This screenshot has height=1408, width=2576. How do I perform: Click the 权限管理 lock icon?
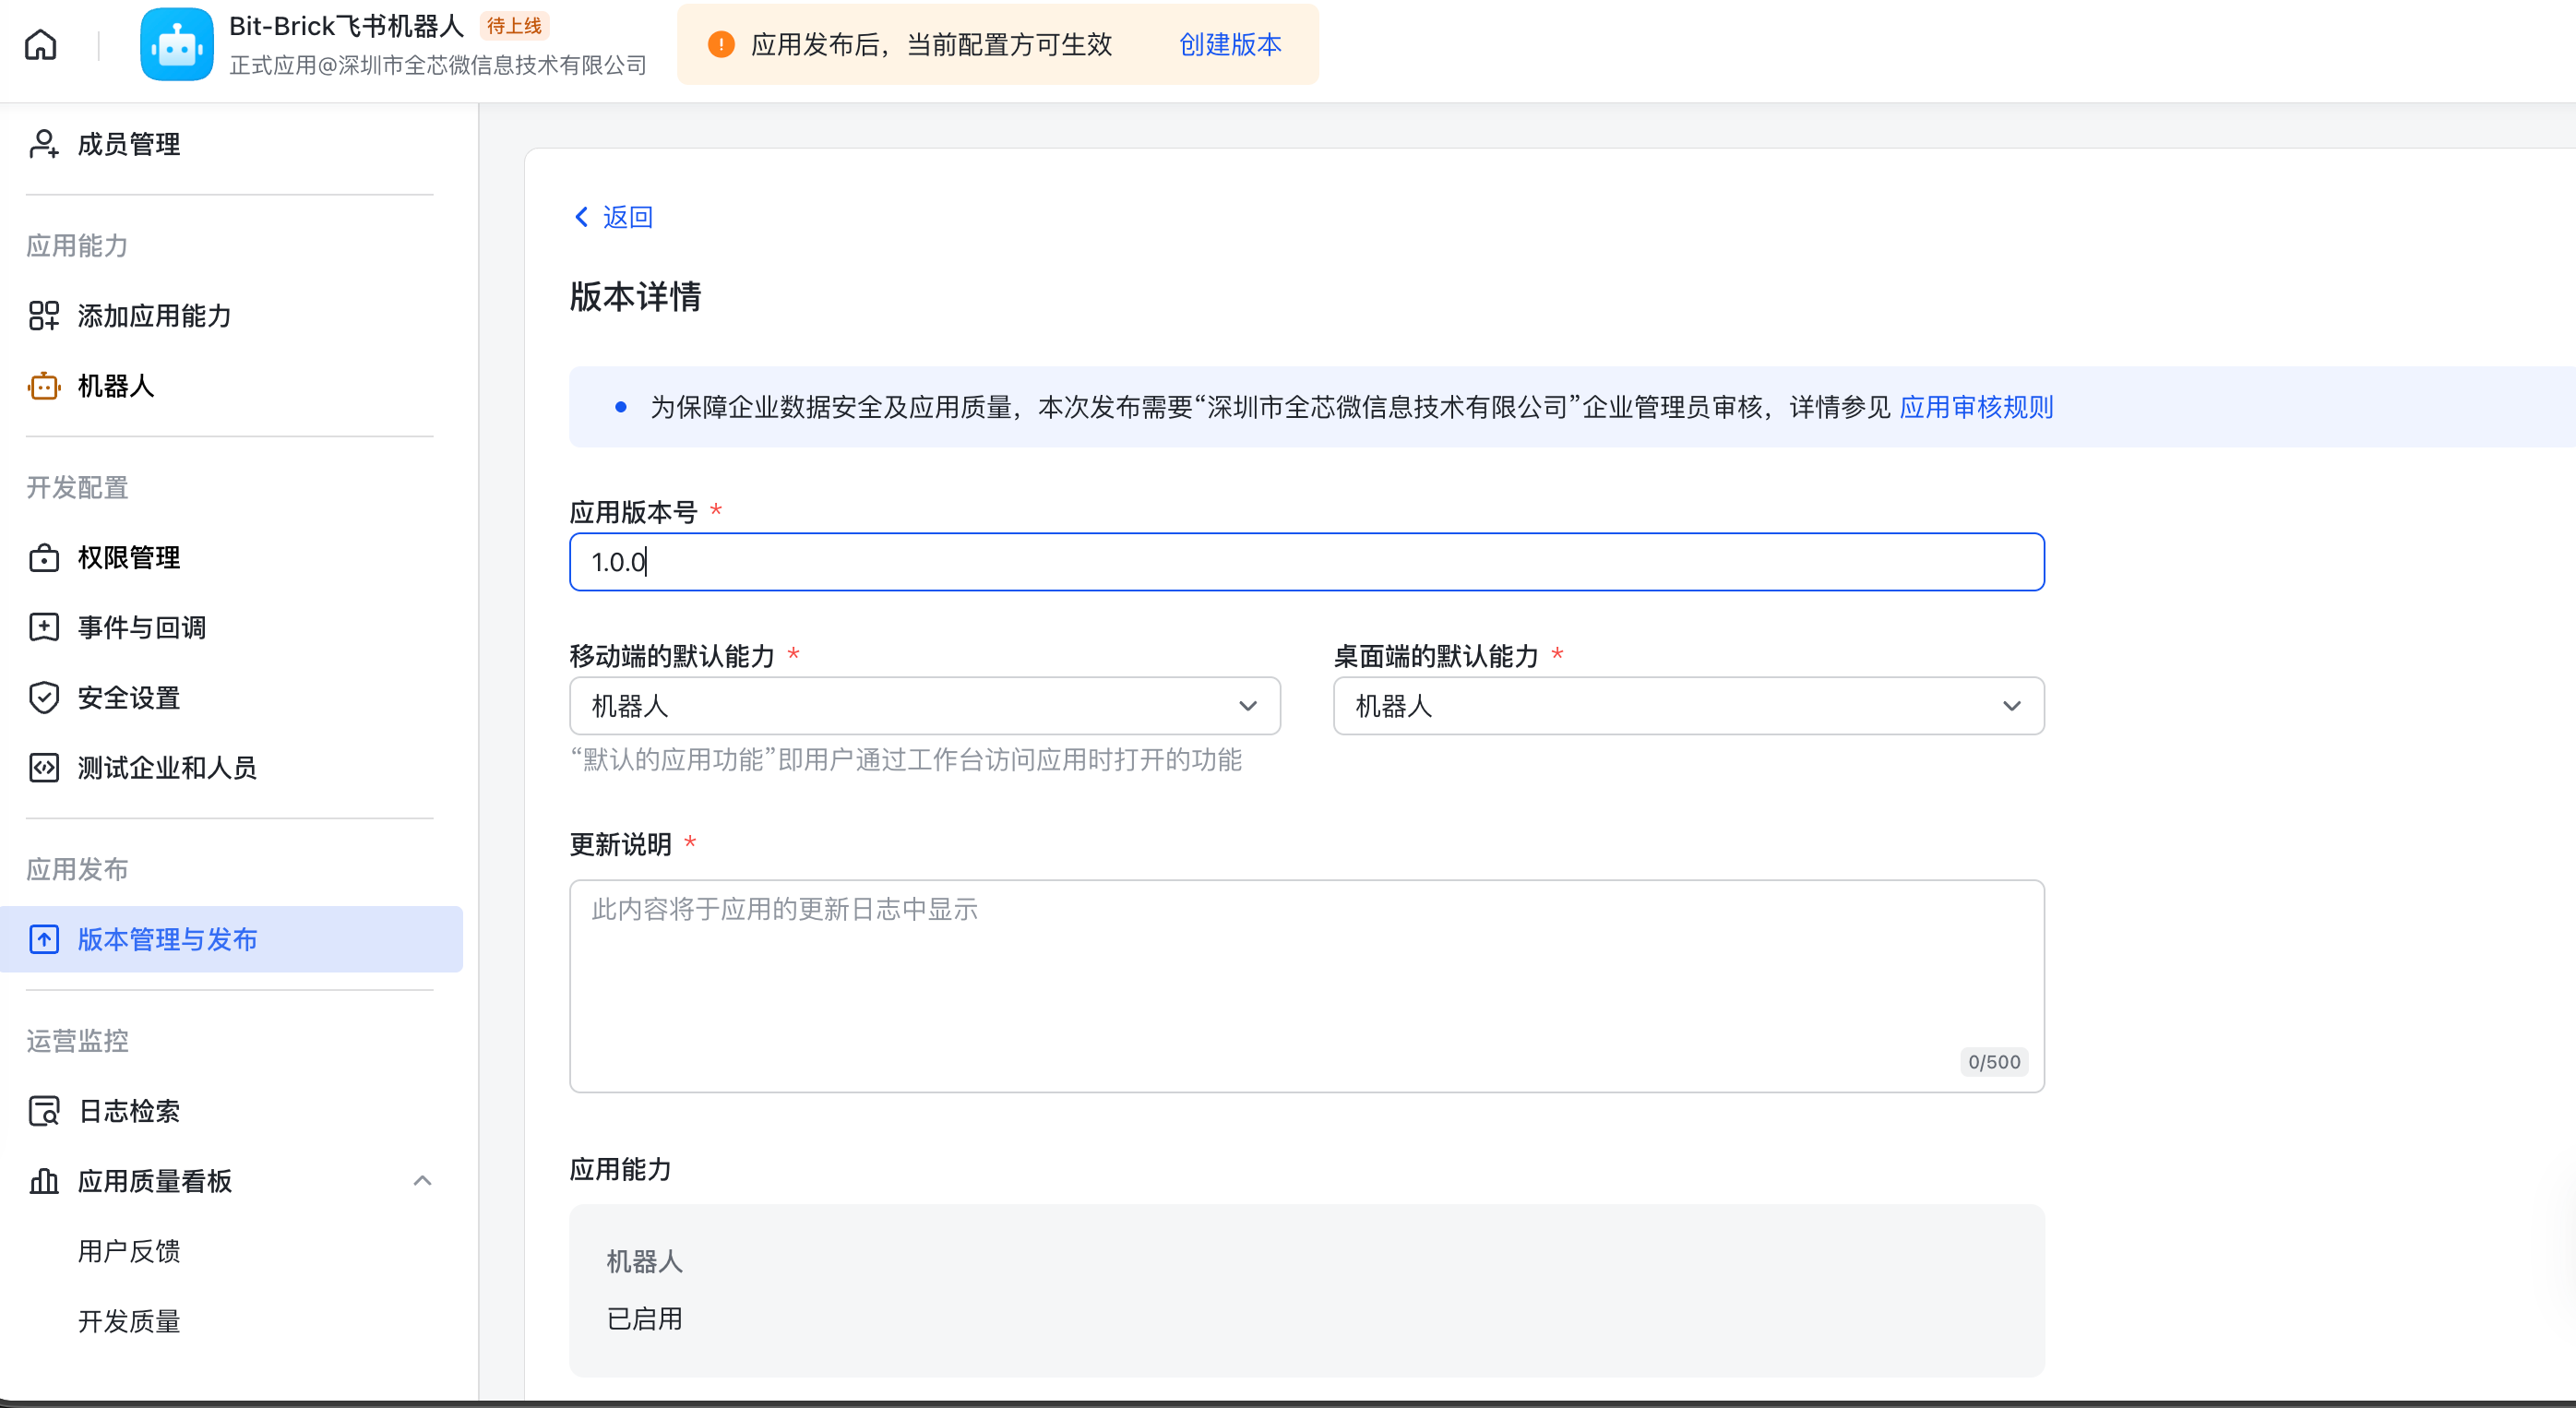pos(44,558)
